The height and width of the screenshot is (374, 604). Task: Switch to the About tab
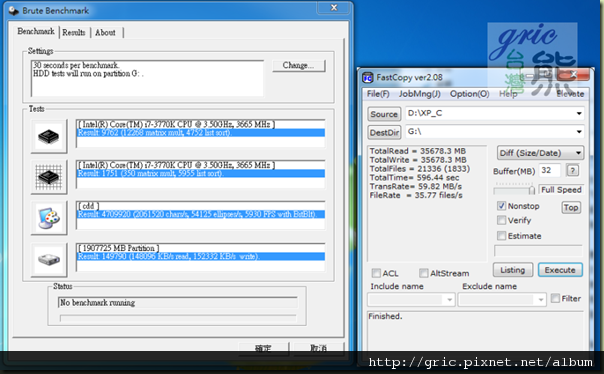pyautogui.click(x=105, y=33)
